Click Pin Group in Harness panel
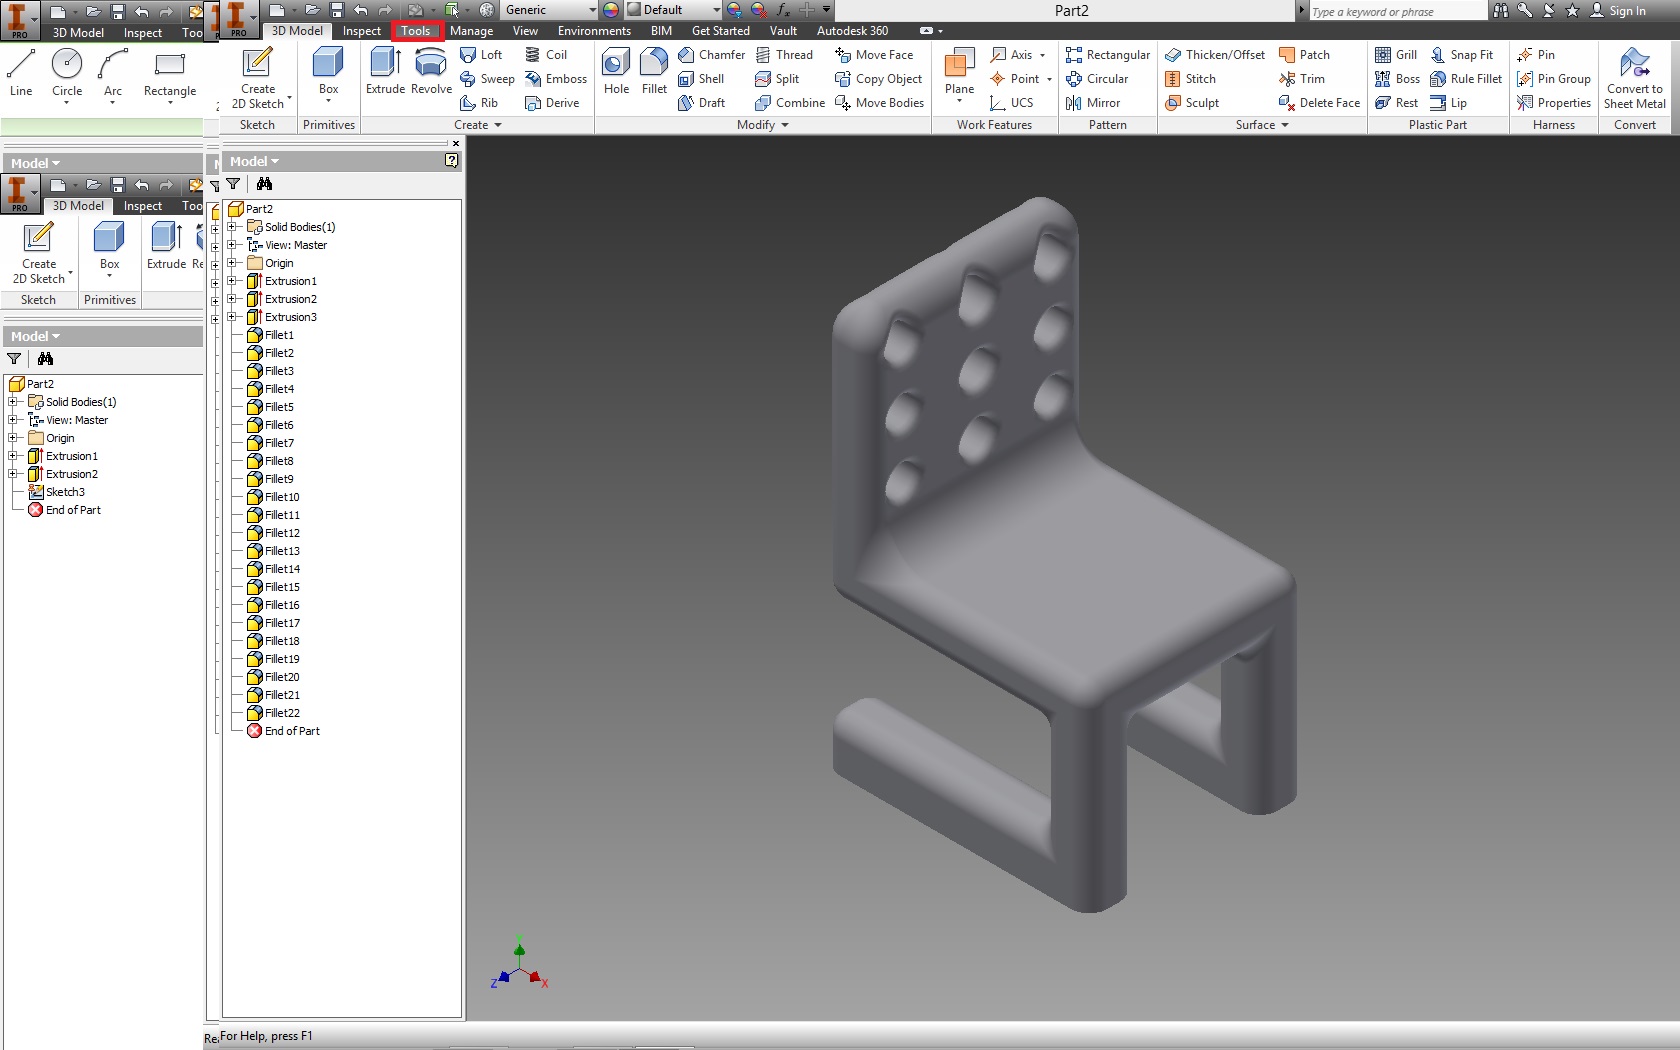This screenshot has width=1680, height=1050. [x=1553, y=79]
